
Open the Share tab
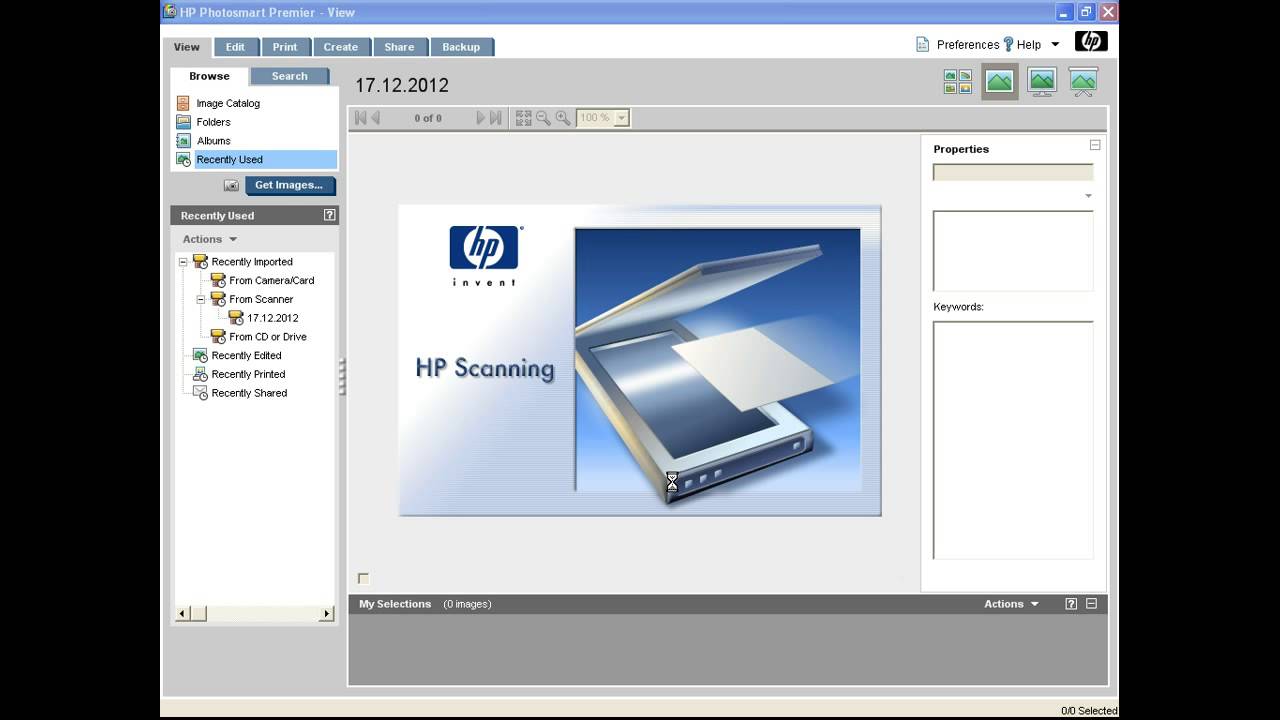[399, 47]
